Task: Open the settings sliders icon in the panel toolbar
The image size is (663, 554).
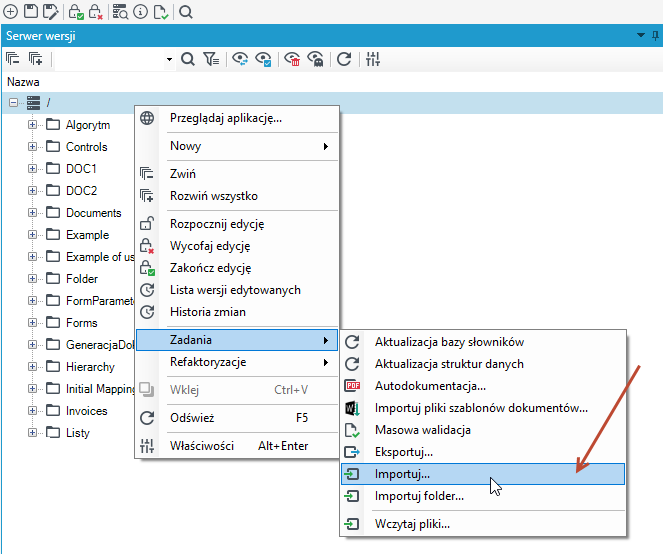Action: click(x=373, y=59)
